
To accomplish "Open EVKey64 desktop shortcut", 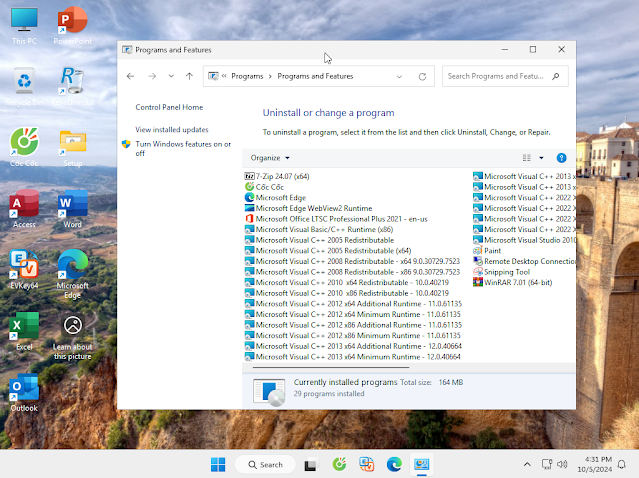I will [x=24, y=269].
